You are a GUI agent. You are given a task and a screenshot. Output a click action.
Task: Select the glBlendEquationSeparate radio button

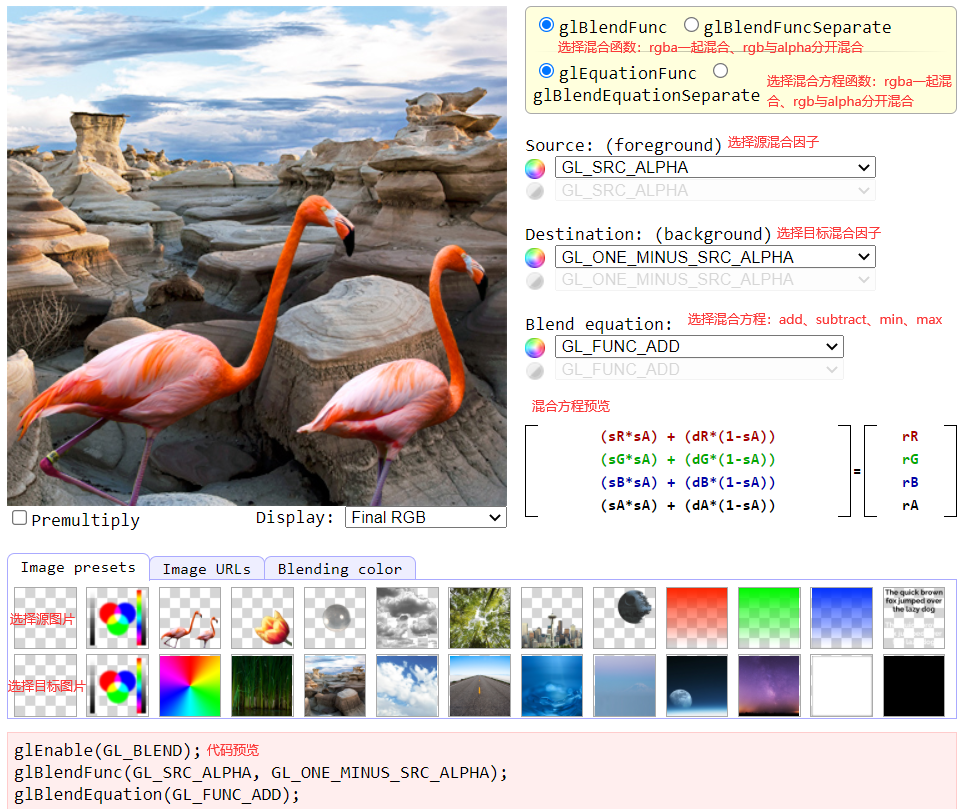coord(720,71)
